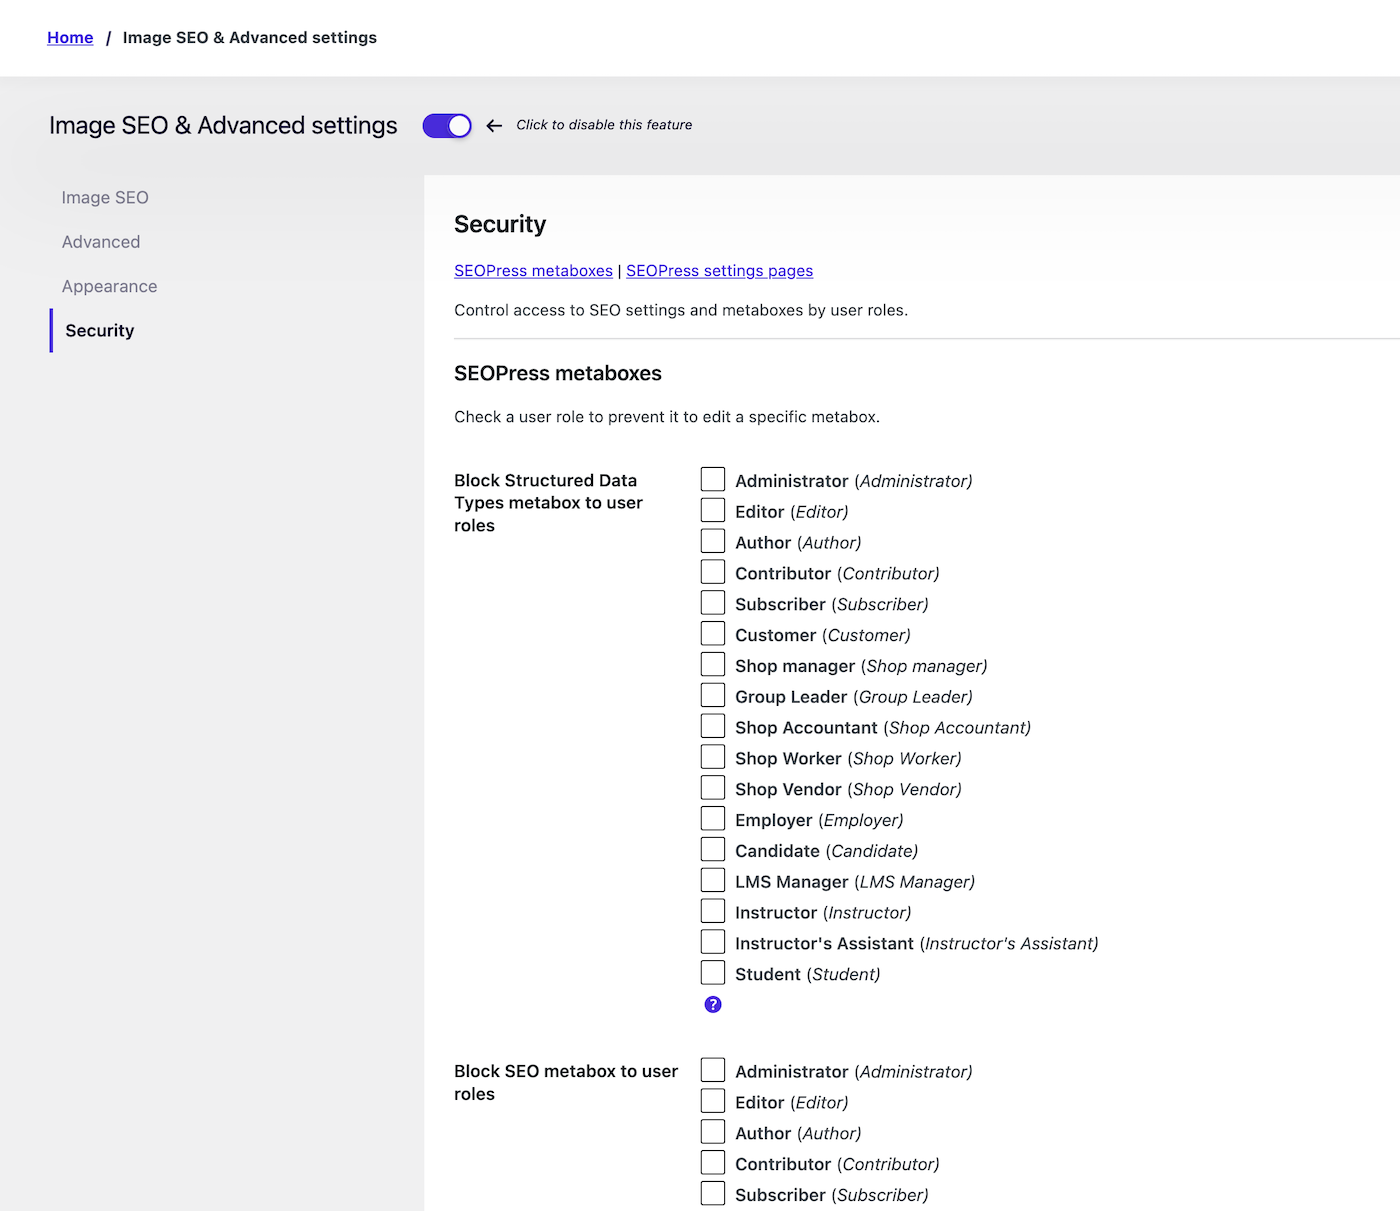This screenshot has height=1211, width=1400.
Task: Tick the Employer role checkbox
Action: [x=713, y=819]
